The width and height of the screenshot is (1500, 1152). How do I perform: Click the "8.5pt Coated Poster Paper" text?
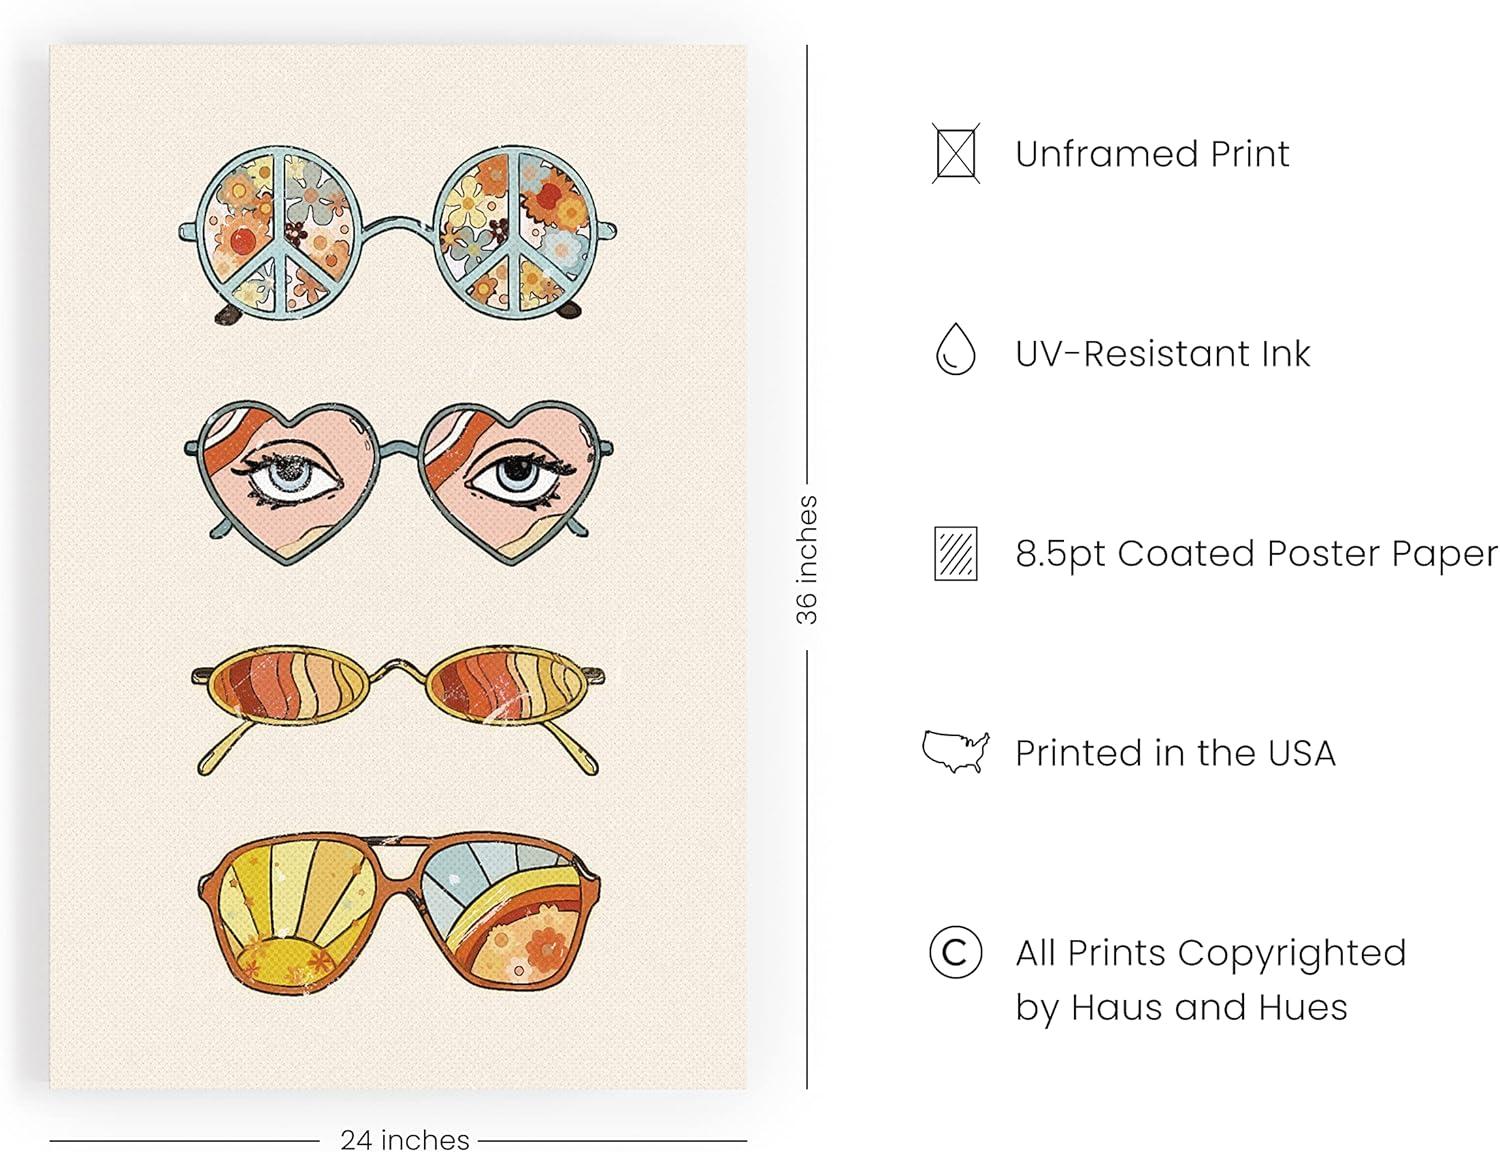(1256, 553)
